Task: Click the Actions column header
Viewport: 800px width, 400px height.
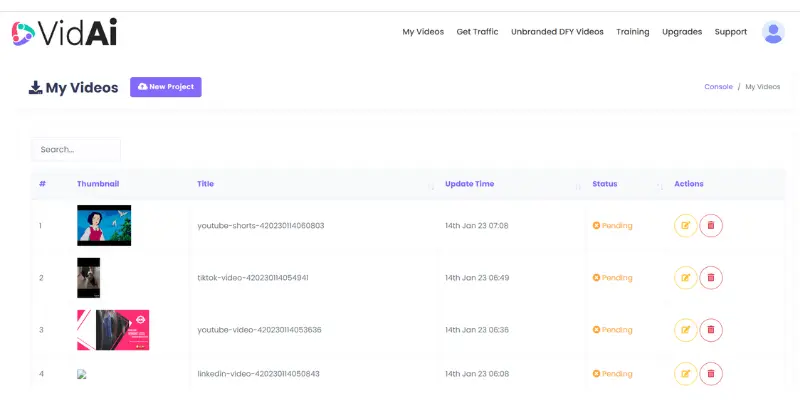Action: [689, 184]
